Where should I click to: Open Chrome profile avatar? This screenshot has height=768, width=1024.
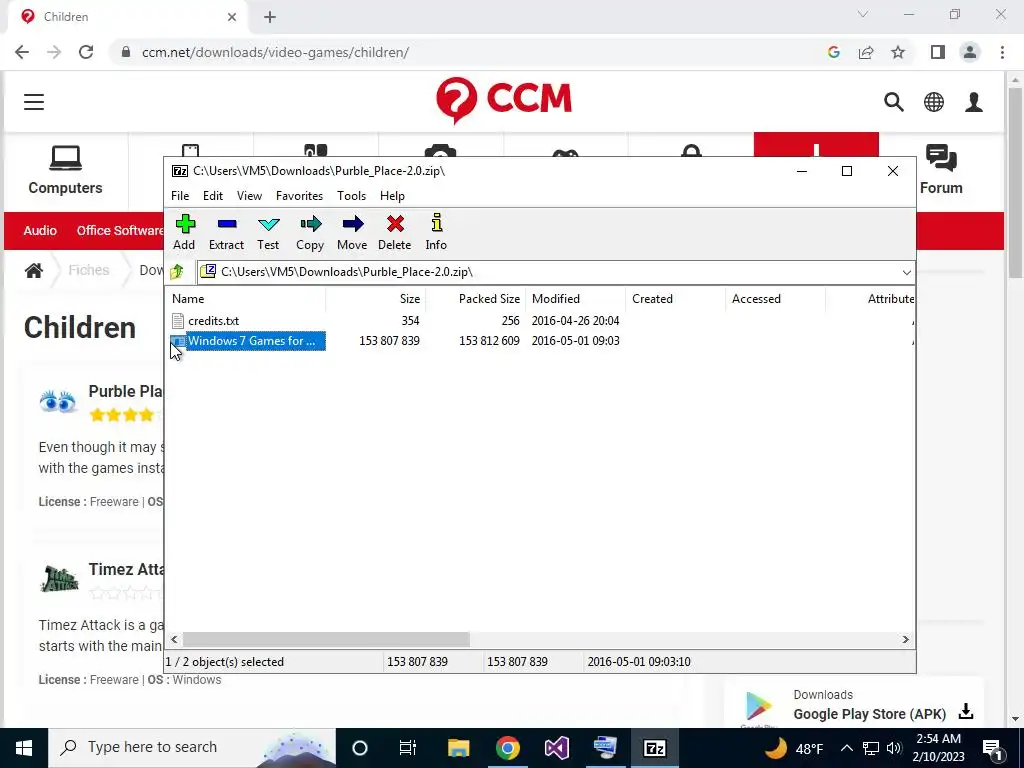[970, 52]
